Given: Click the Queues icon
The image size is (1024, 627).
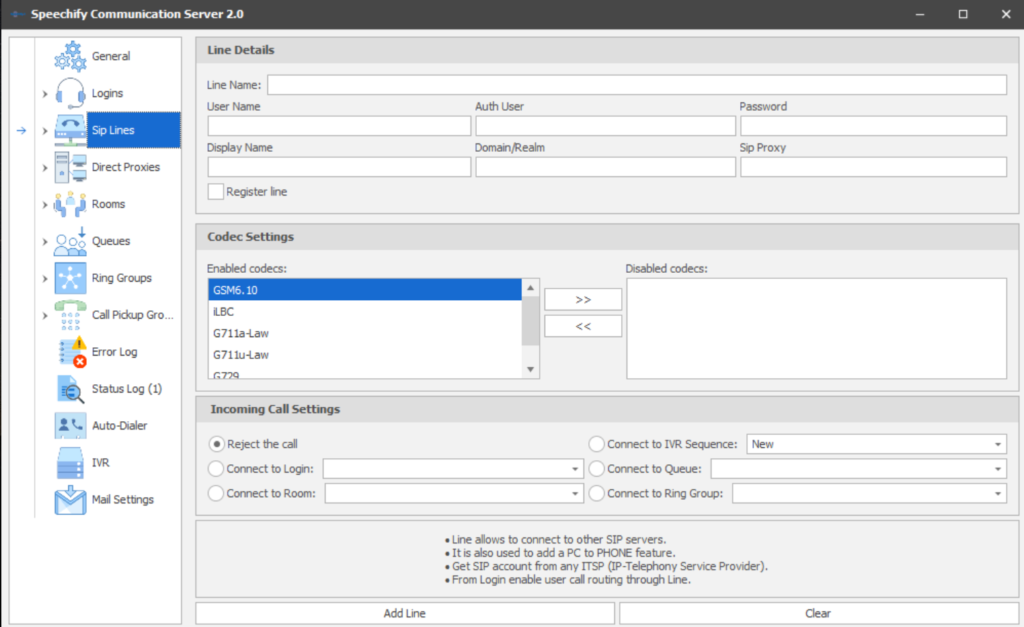Looking at the screenshot, I should point(70,241).
